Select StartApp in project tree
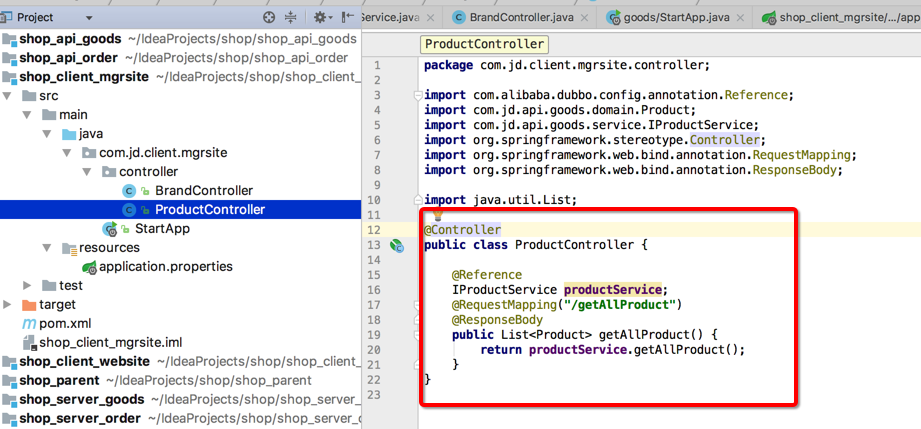The width and height of the screenshot is (921, 429). point(162,229)
